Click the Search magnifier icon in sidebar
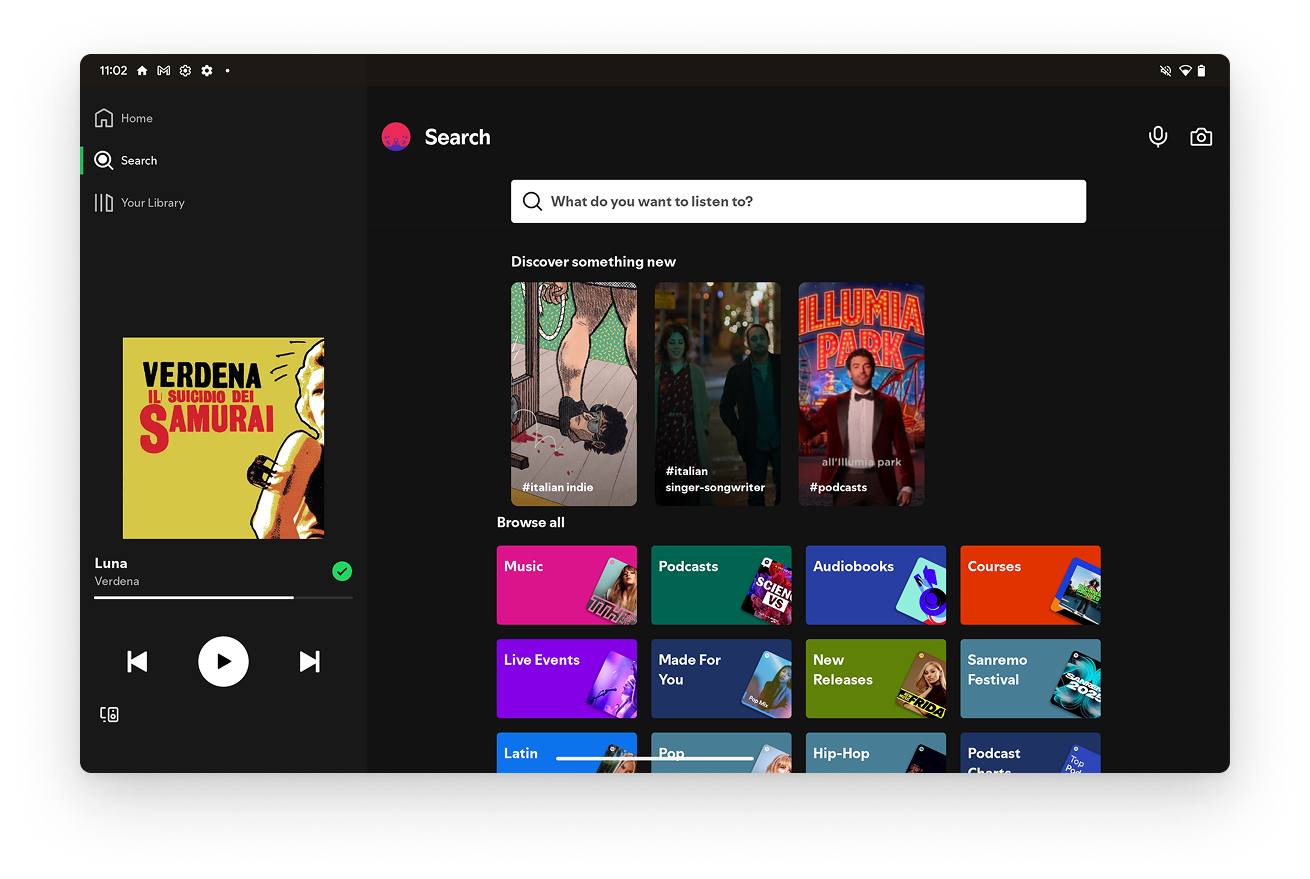The height and width of the screenshot is (879, 1310). pyautogui.click(x=104, y=160)
